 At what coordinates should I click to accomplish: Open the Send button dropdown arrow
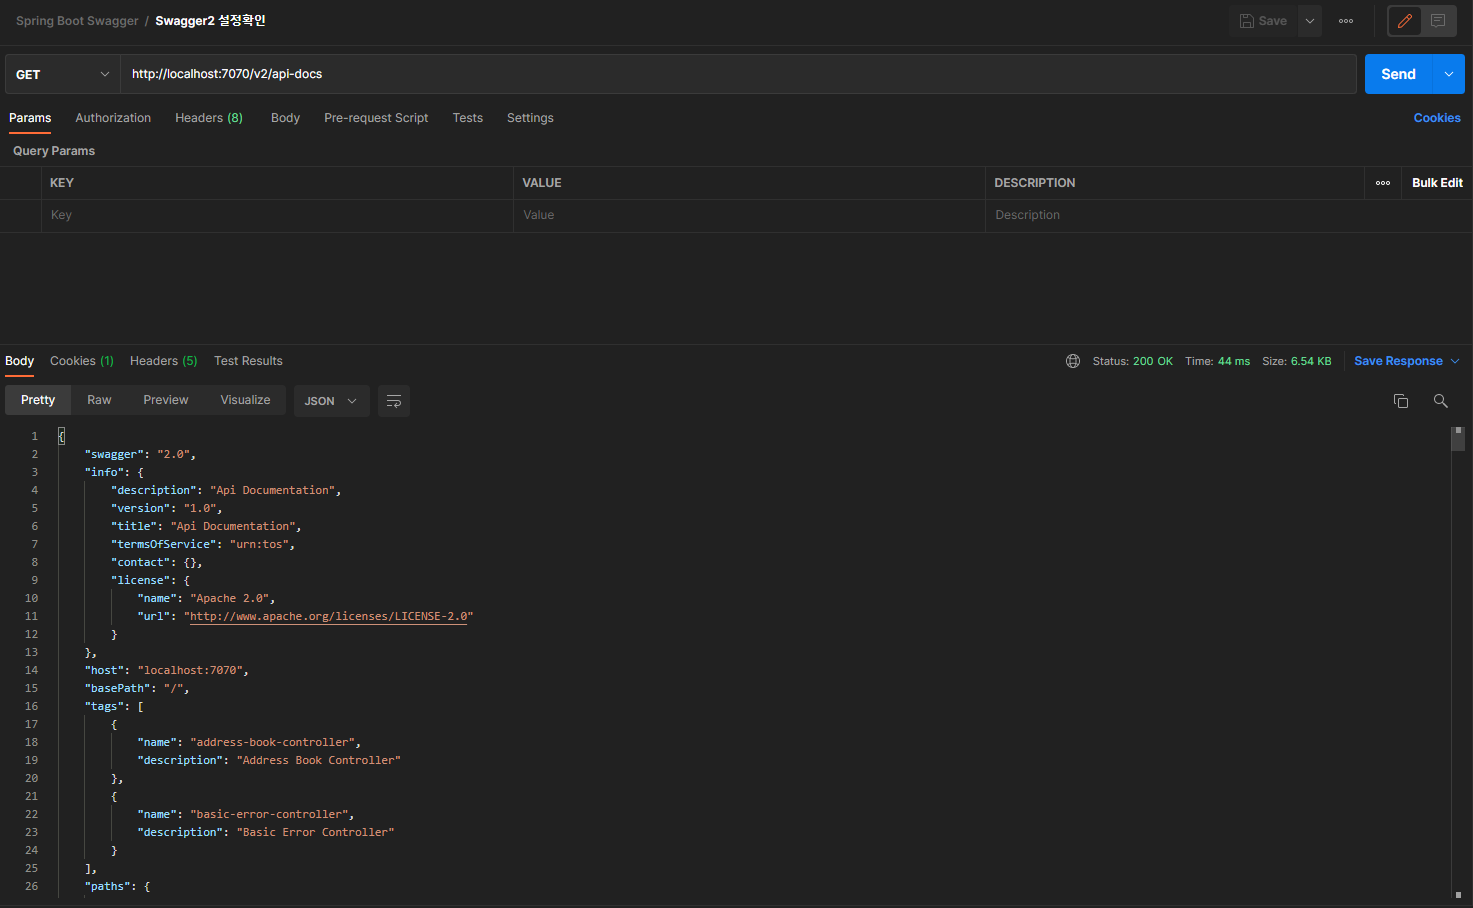pos(1449,74)
